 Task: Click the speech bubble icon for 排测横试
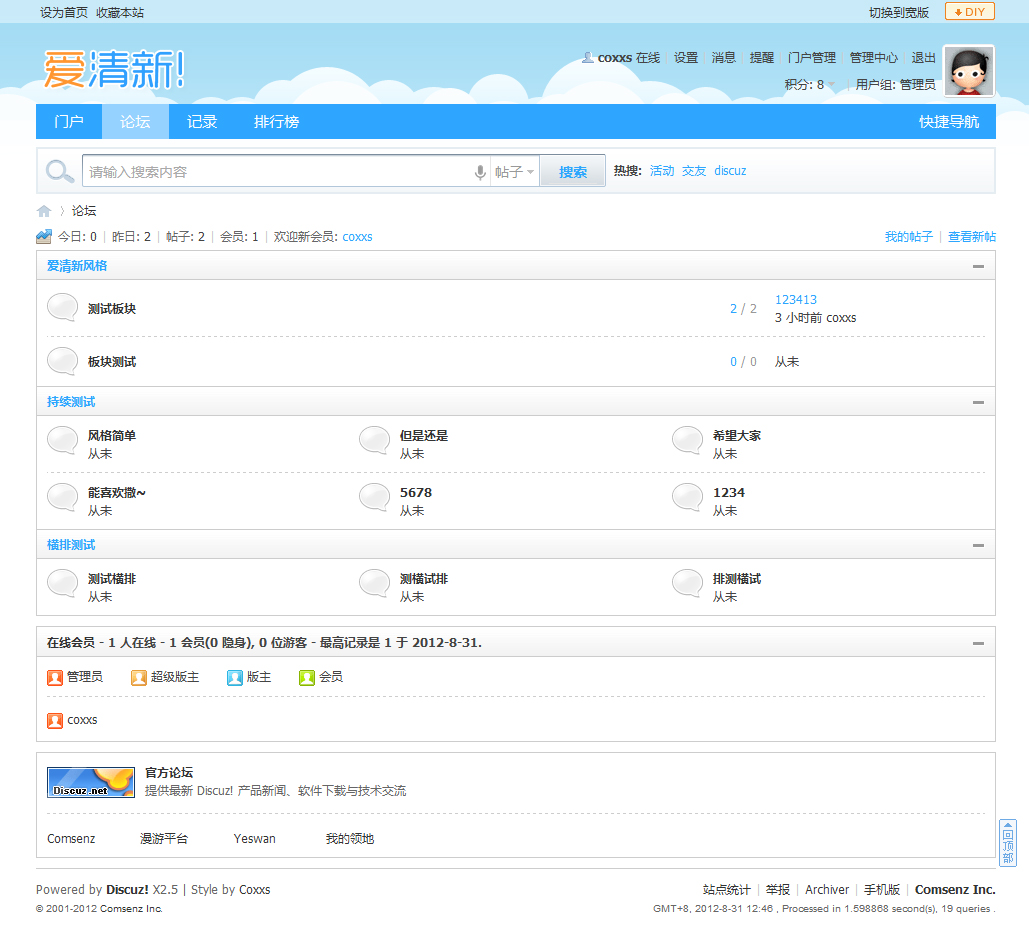click(688, 584)
